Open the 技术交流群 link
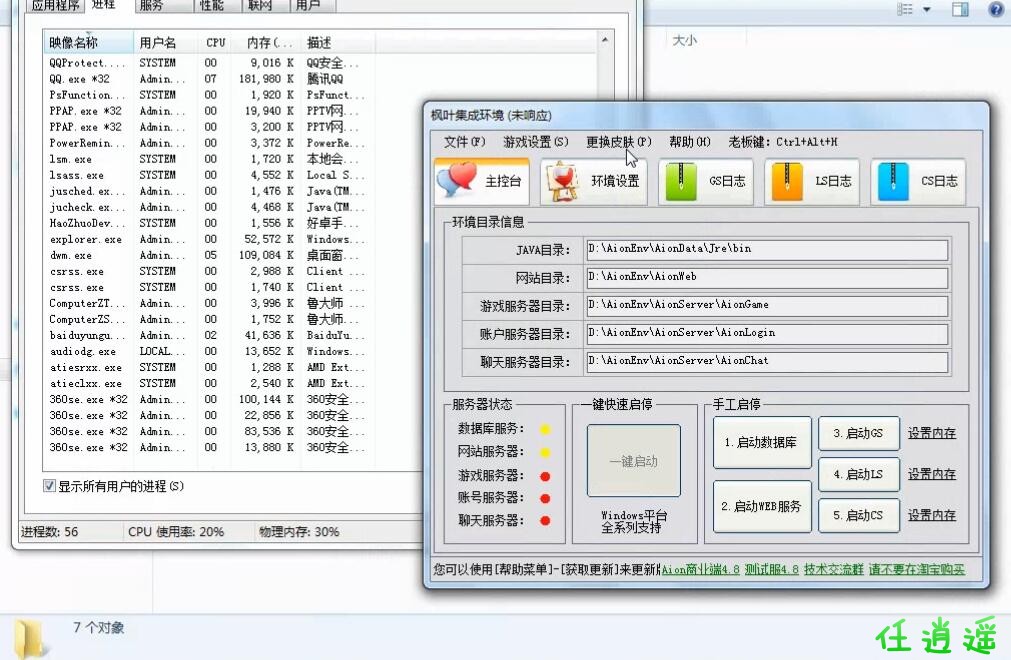1011x660 pixels. click(834, 570)
